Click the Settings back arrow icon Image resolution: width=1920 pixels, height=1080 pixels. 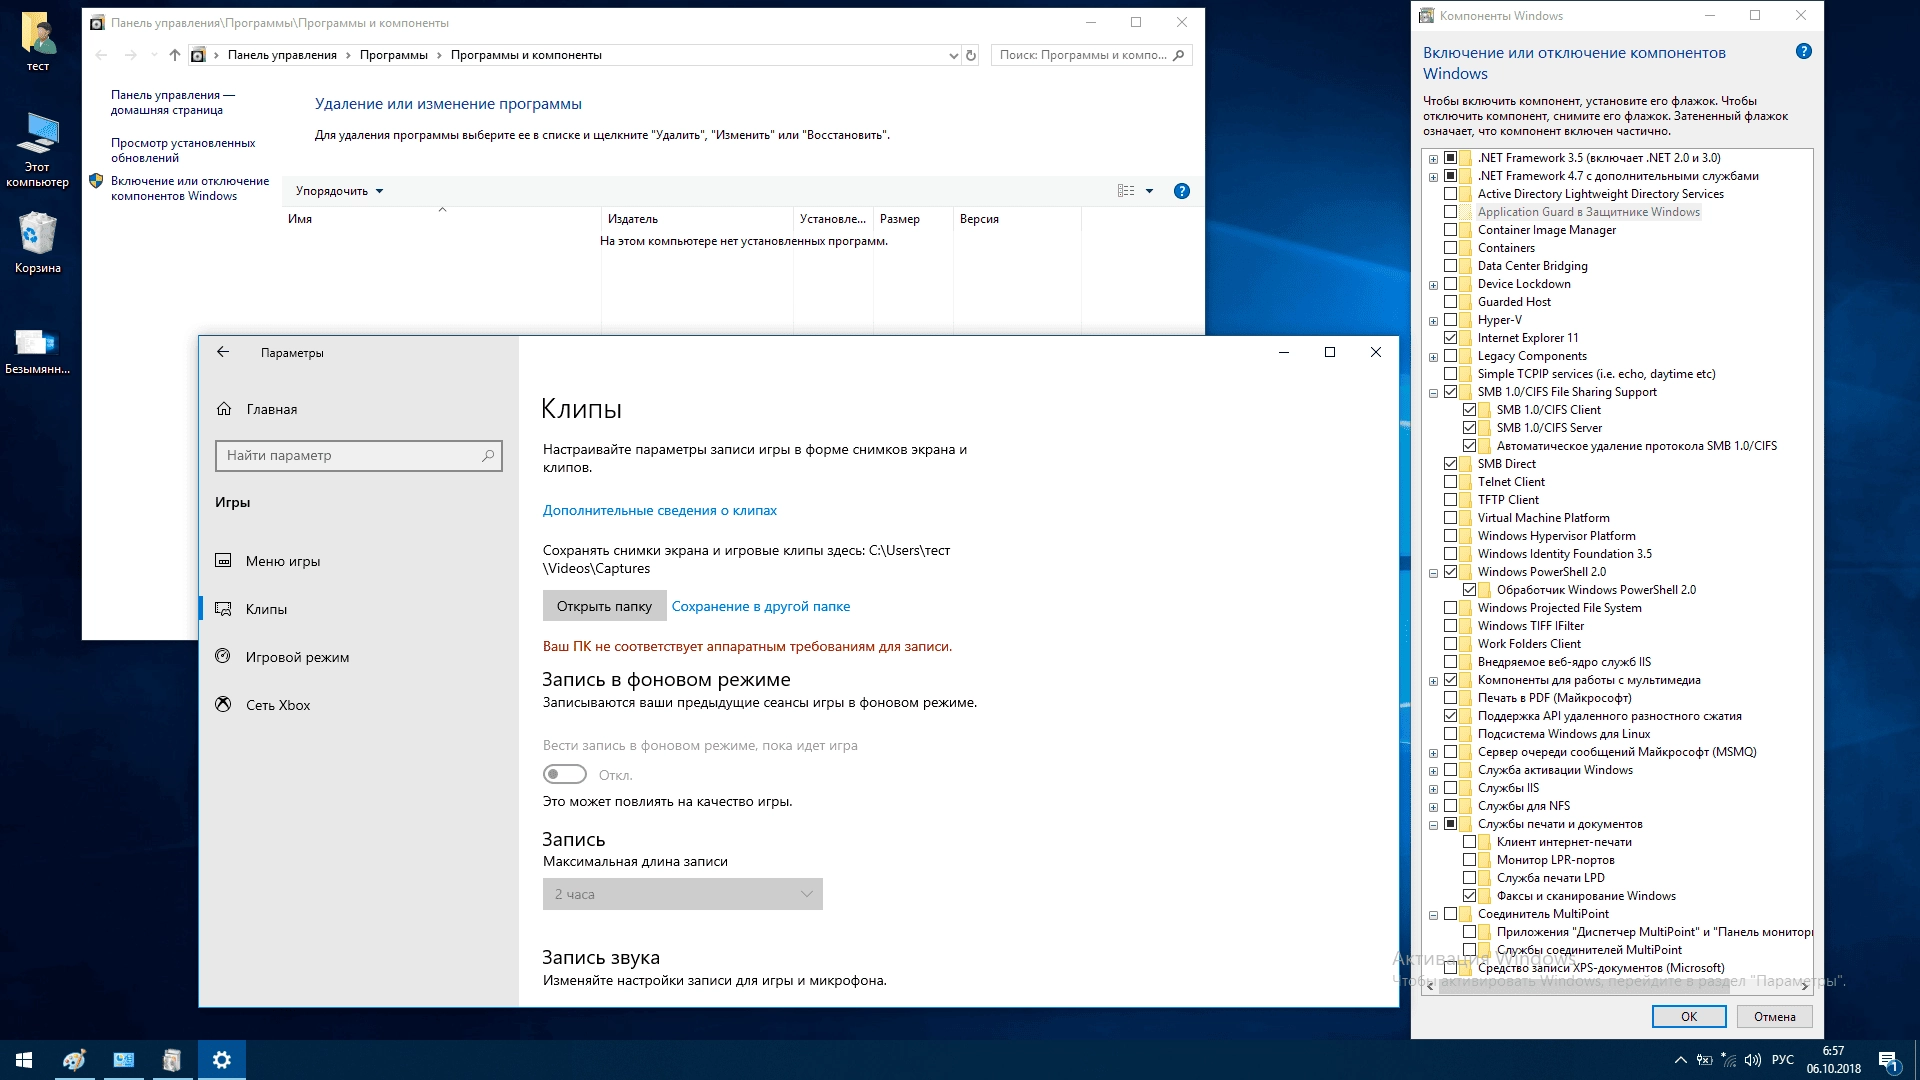(x=223, y=352)
